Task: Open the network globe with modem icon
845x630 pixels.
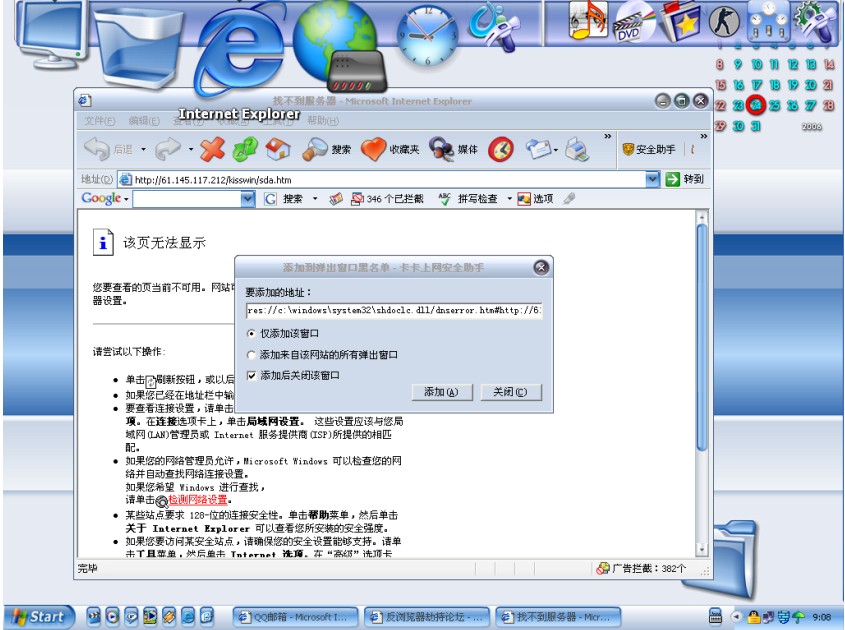Action: coord(340,46)
